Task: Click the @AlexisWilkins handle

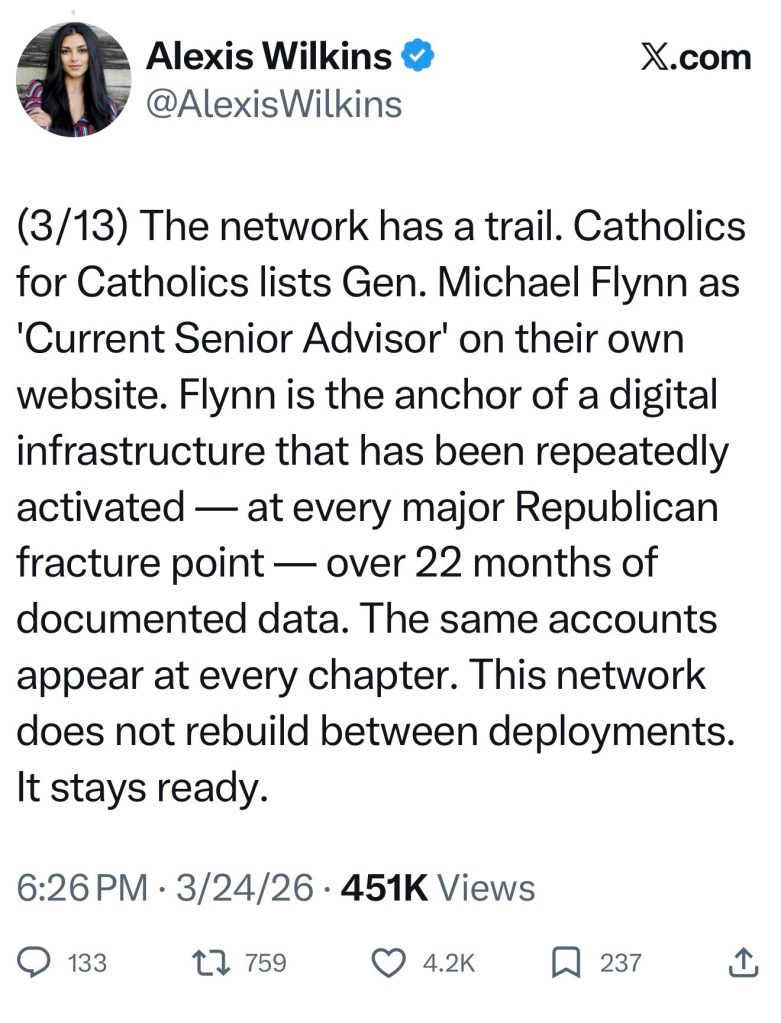Action: tap(274, 103)
